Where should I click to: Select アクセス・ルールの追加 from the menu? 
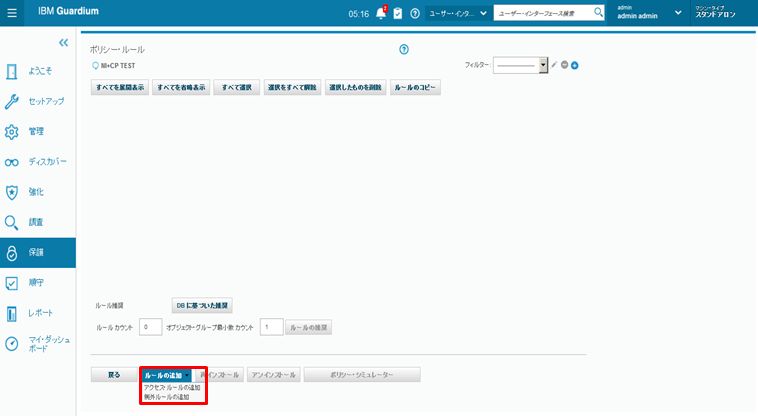(x=172, y=387)
